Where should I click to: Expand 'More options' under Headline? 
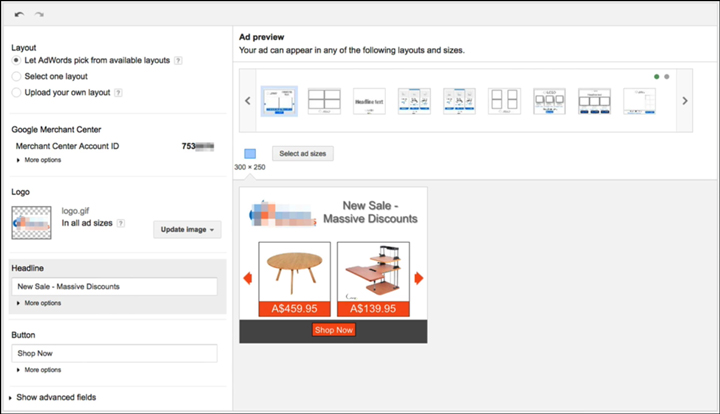pyautogui.click(x=41, y=302)
